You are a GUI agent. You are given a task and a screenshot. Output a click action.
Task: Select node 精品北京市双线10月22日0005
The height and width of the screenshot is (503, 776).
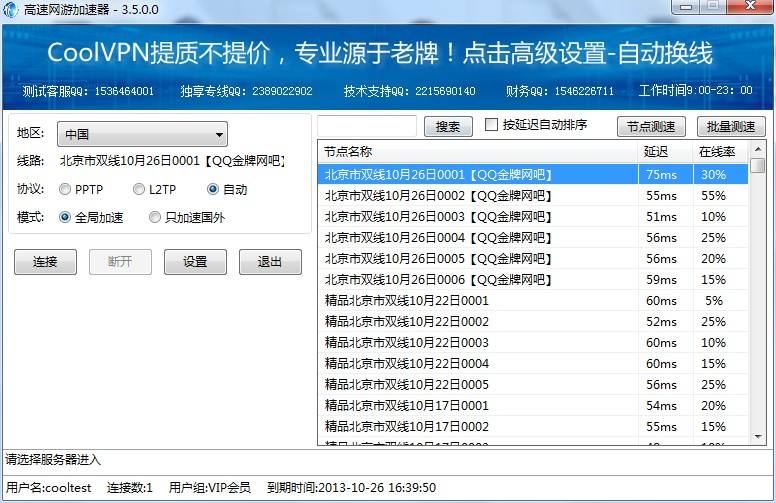click(533, 385)
